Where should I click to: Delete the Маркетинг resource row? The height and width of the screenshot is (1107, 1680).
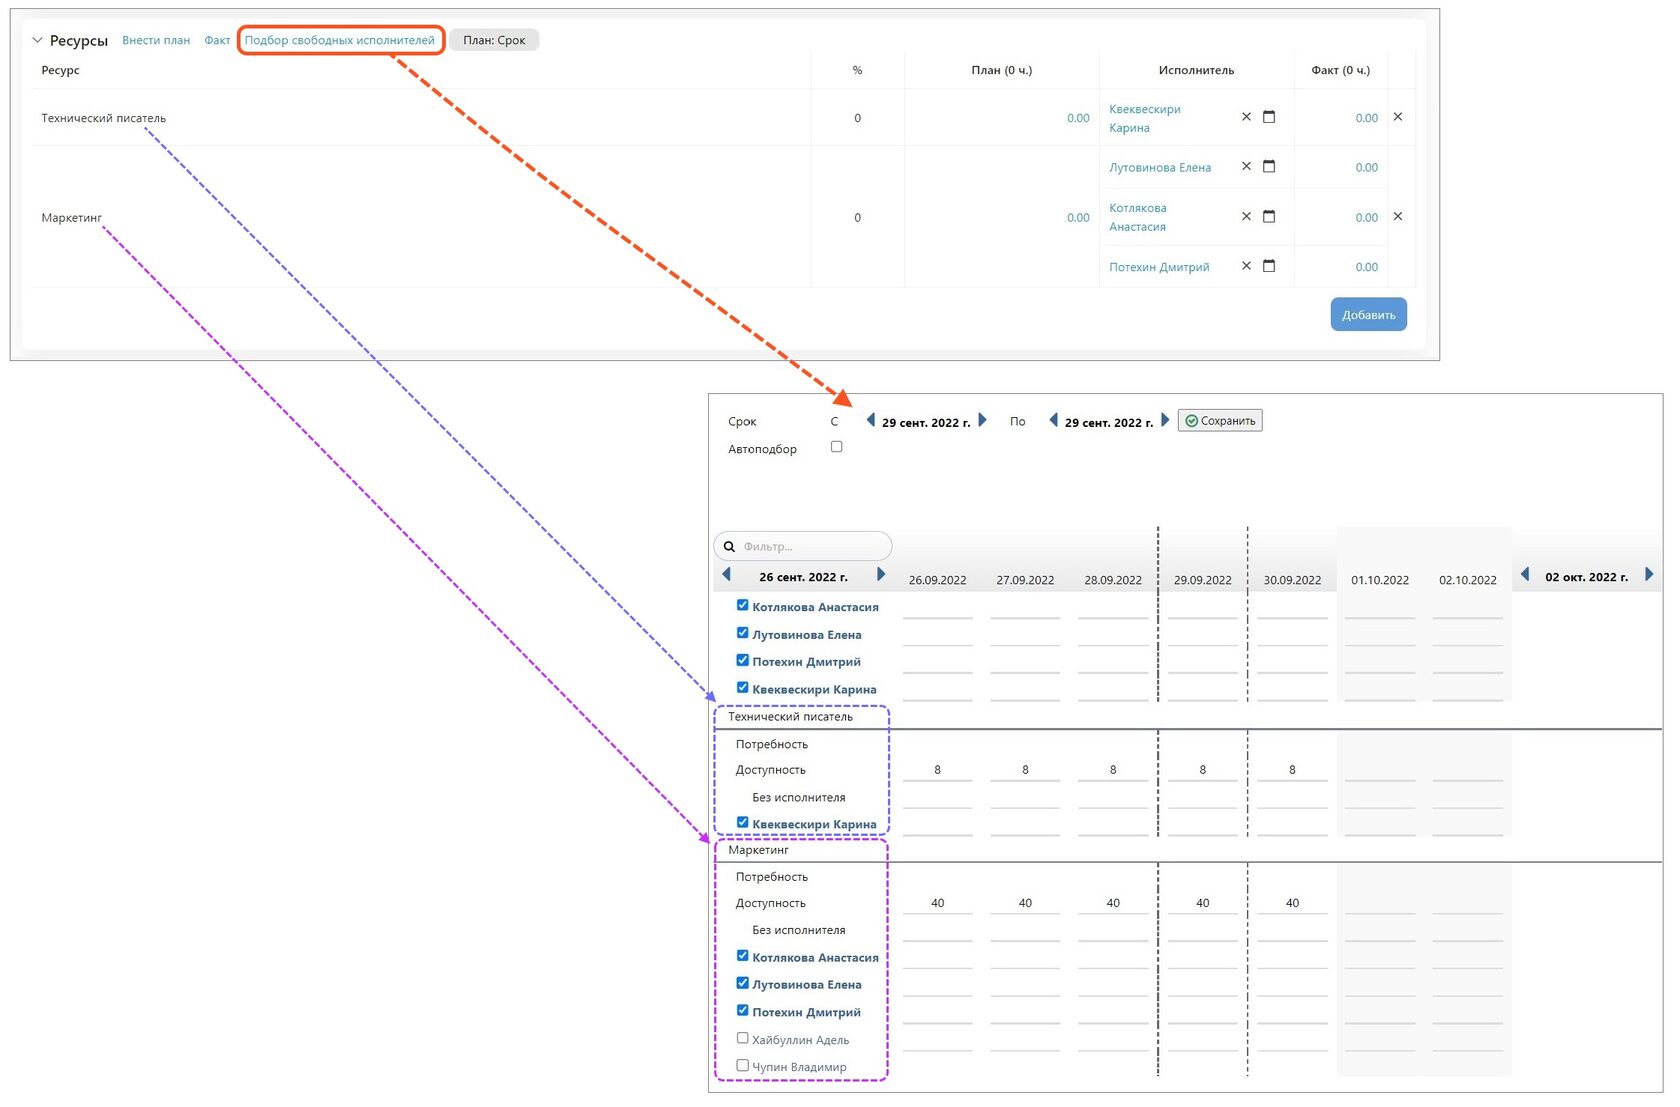pyautogui.click(x=1398, y=216)
